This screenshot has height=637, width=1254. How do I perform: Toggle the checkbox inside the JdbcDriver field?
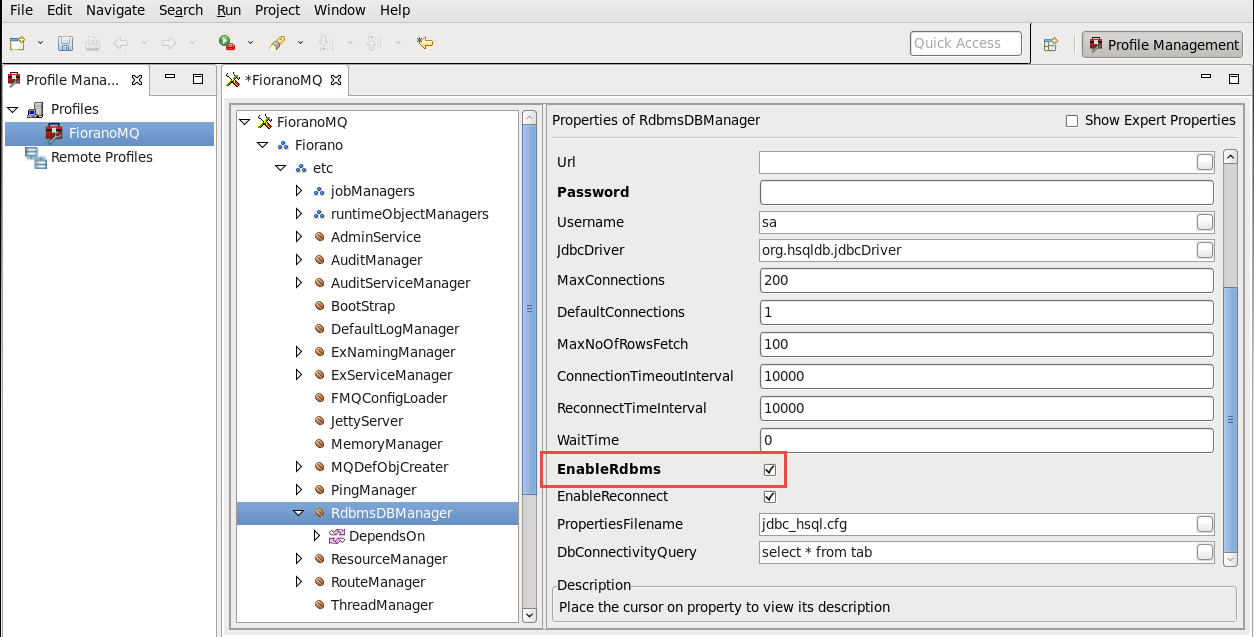tap(1205, 250)
